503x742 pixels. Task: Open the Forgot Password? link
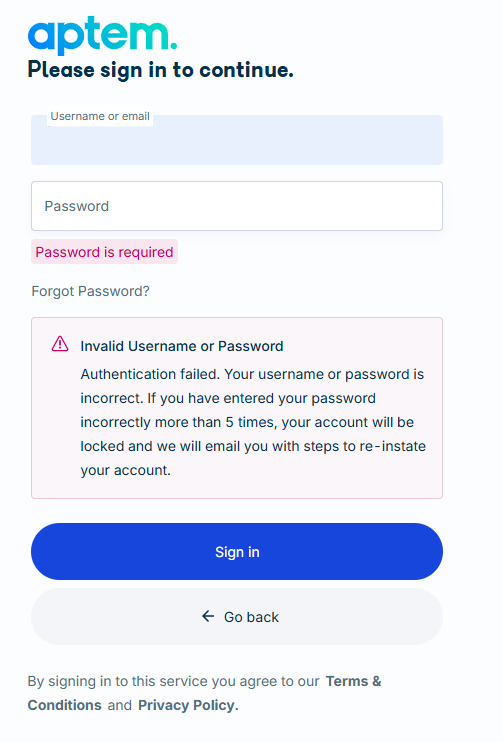(x=90, y=291)
